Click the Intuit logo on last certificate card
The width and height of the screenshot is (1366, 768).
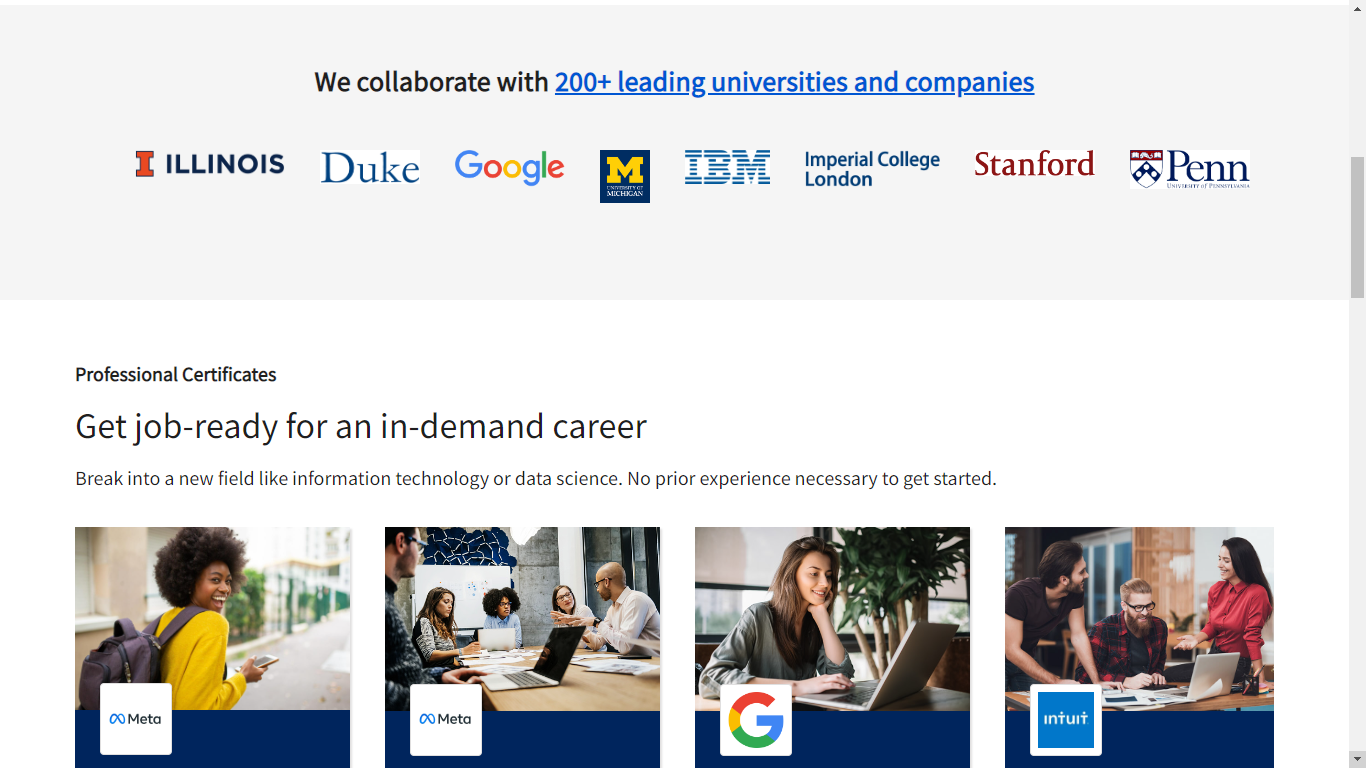pyautogui.click(x=1065, y=718)
